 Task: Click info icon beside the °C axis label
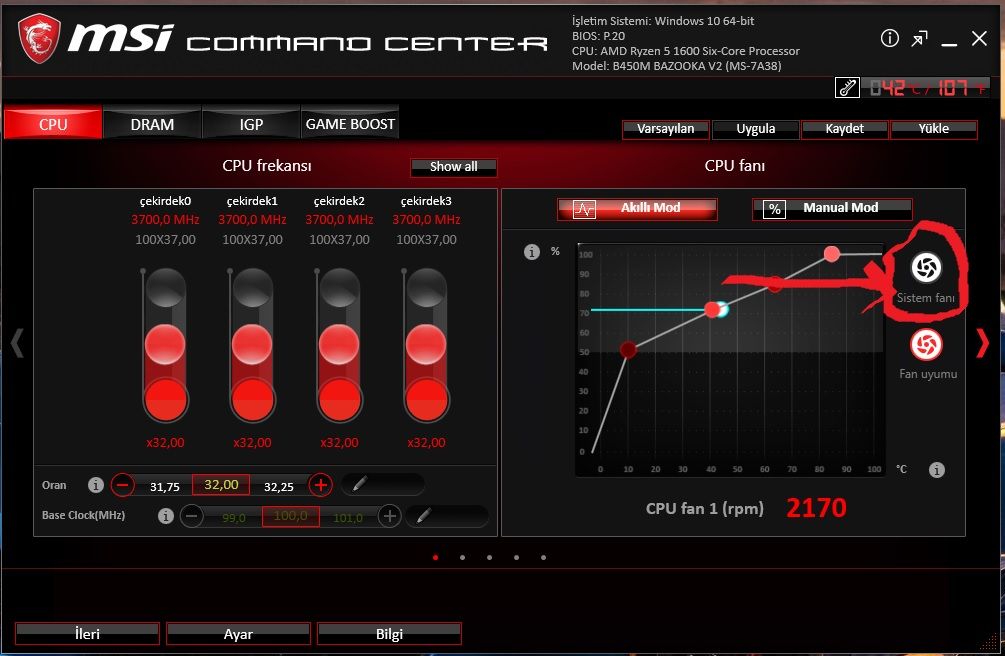(936, 470)
